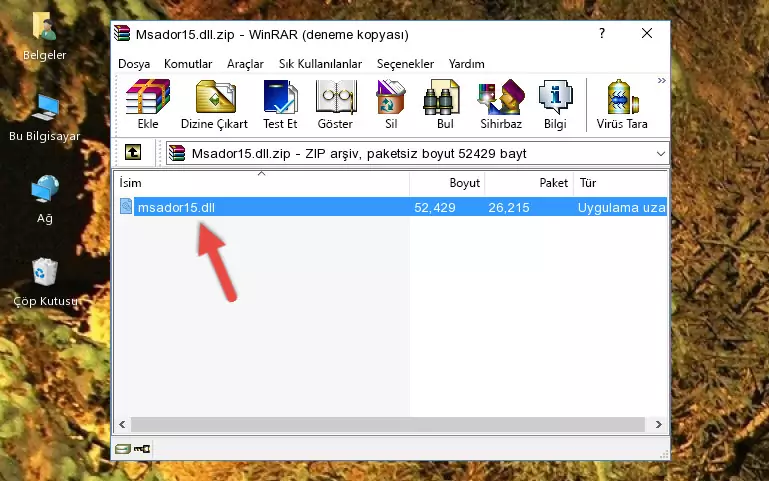Click the Test Et toolbar icon
The height and width of the screenshot is (481, 769).
point(280,97)
